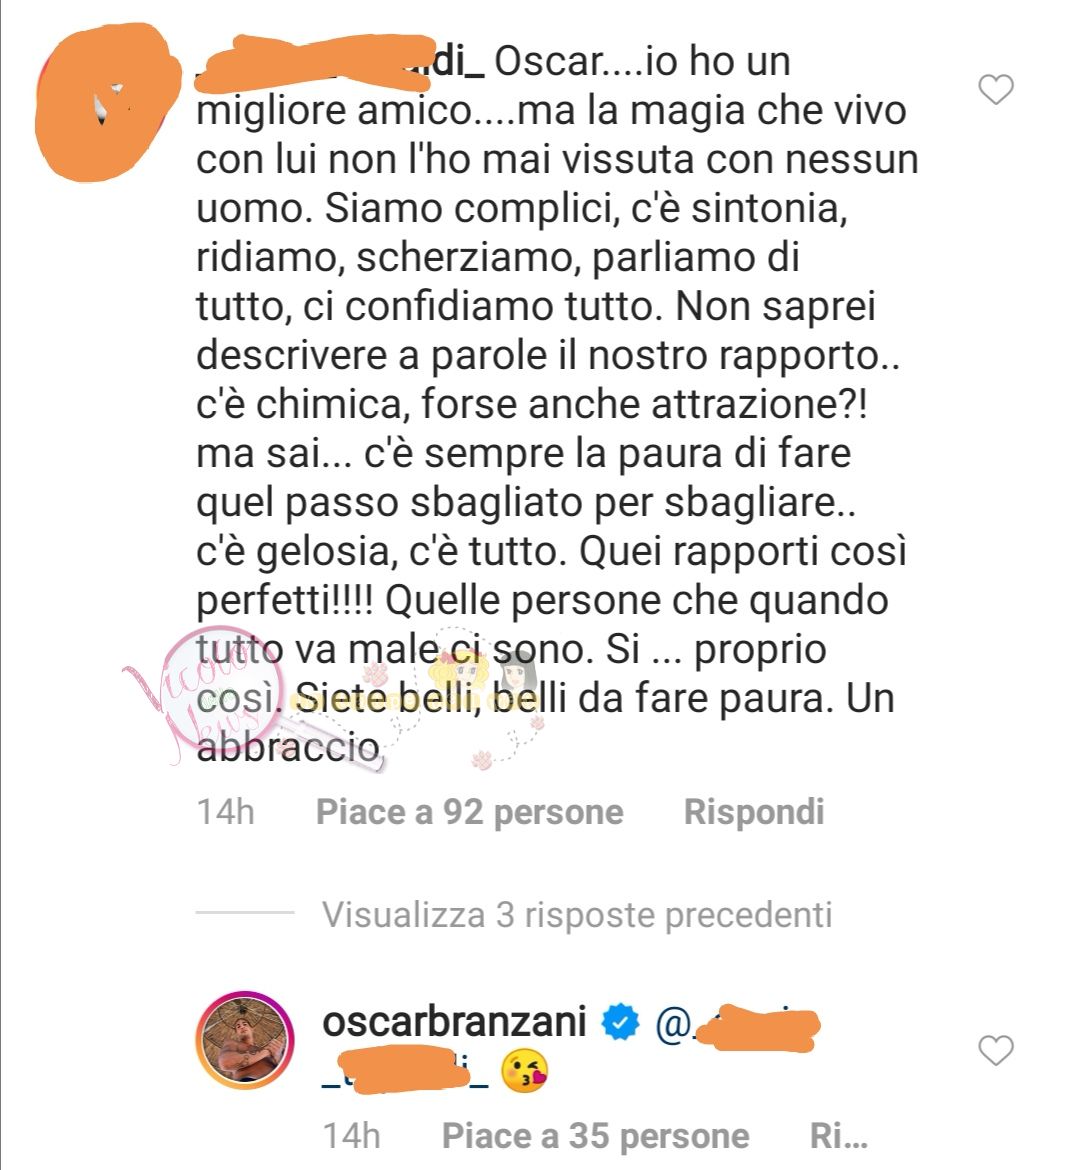1080x1170 pixels.
Task: Open the oscarbranzani username link
Action: pos(454,1022)
